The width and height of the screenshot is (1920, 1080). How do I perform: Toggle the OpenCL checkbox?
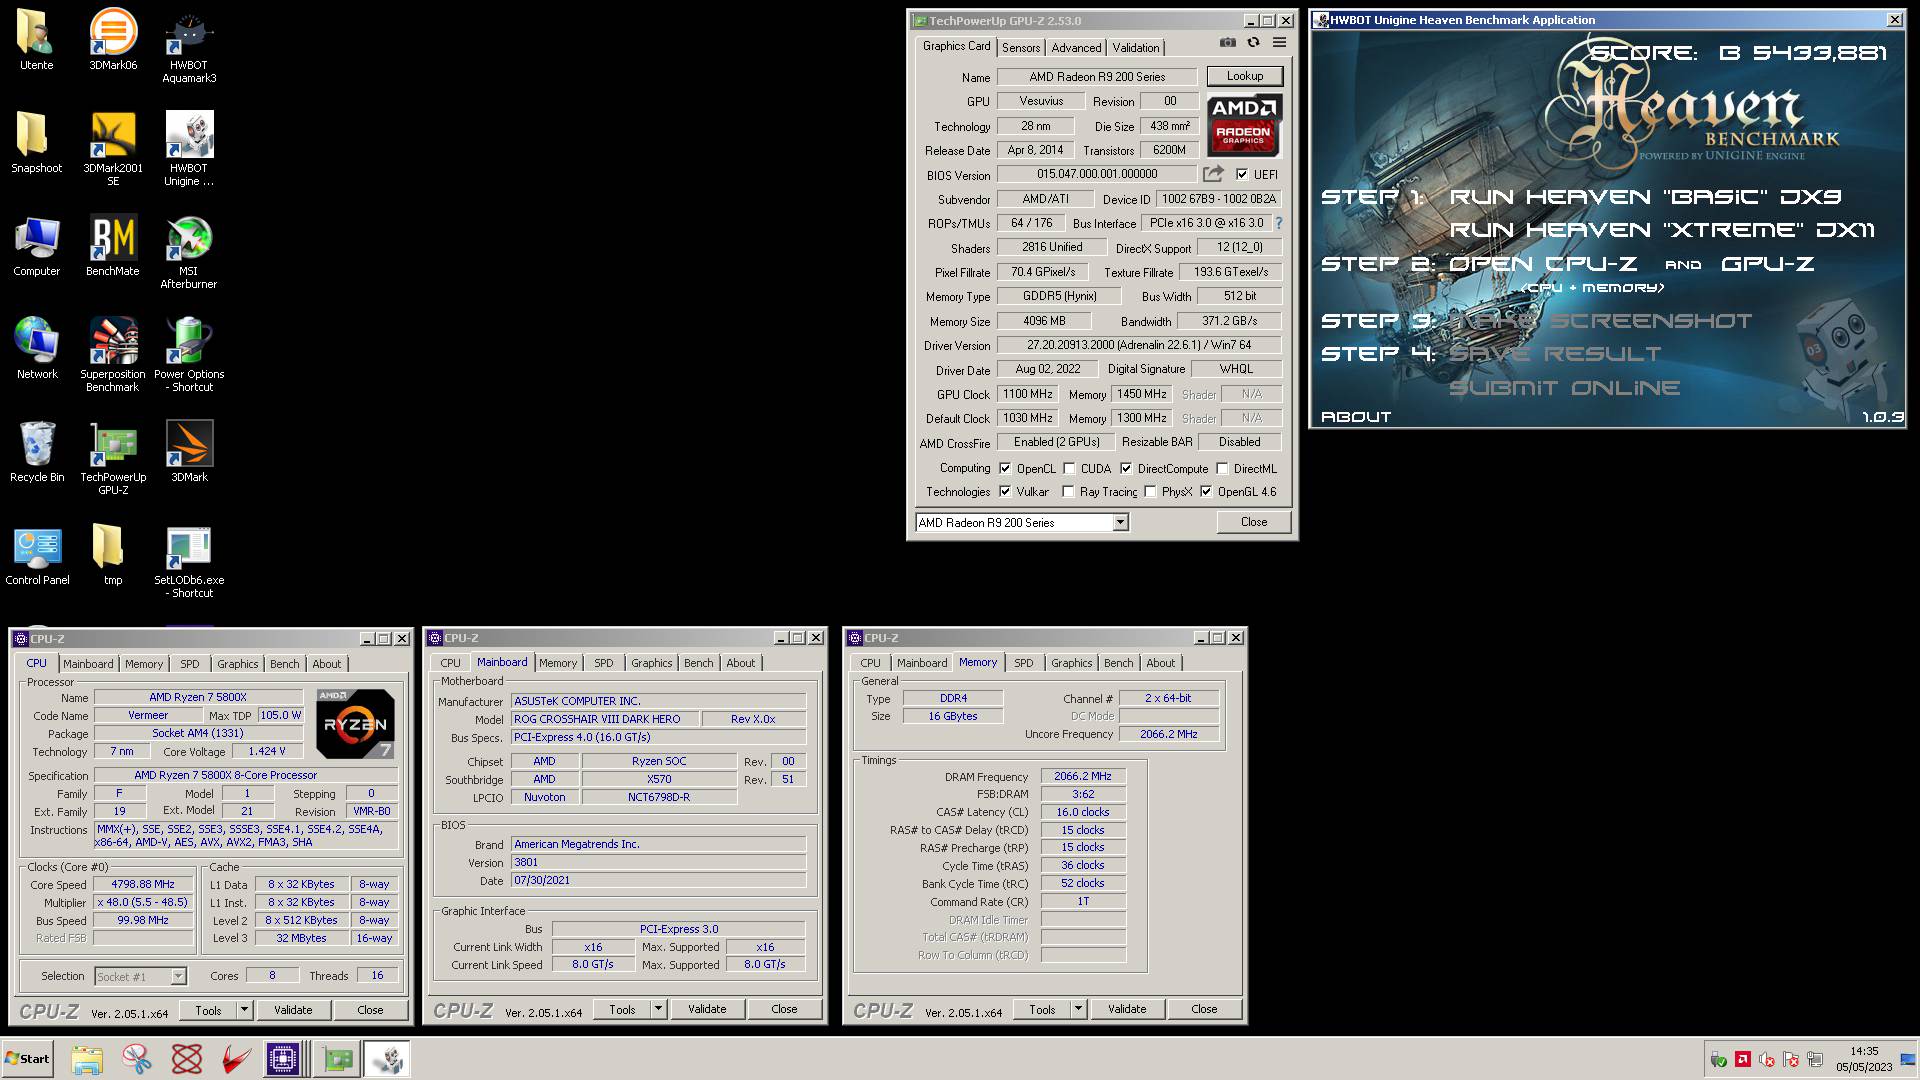[1005, 468]
